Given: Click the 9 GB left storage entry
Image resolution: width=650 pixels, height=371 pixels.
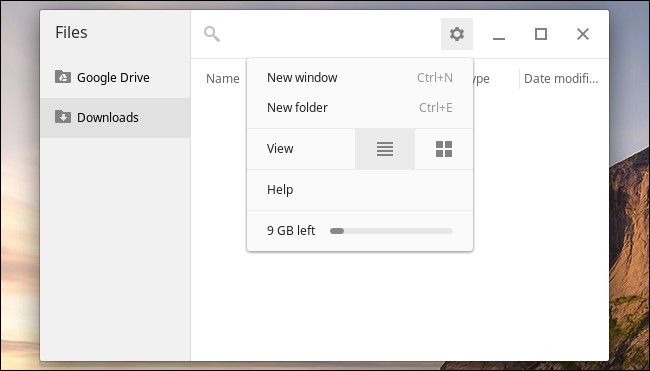Looking at the screenshot, I should point(360,230).
